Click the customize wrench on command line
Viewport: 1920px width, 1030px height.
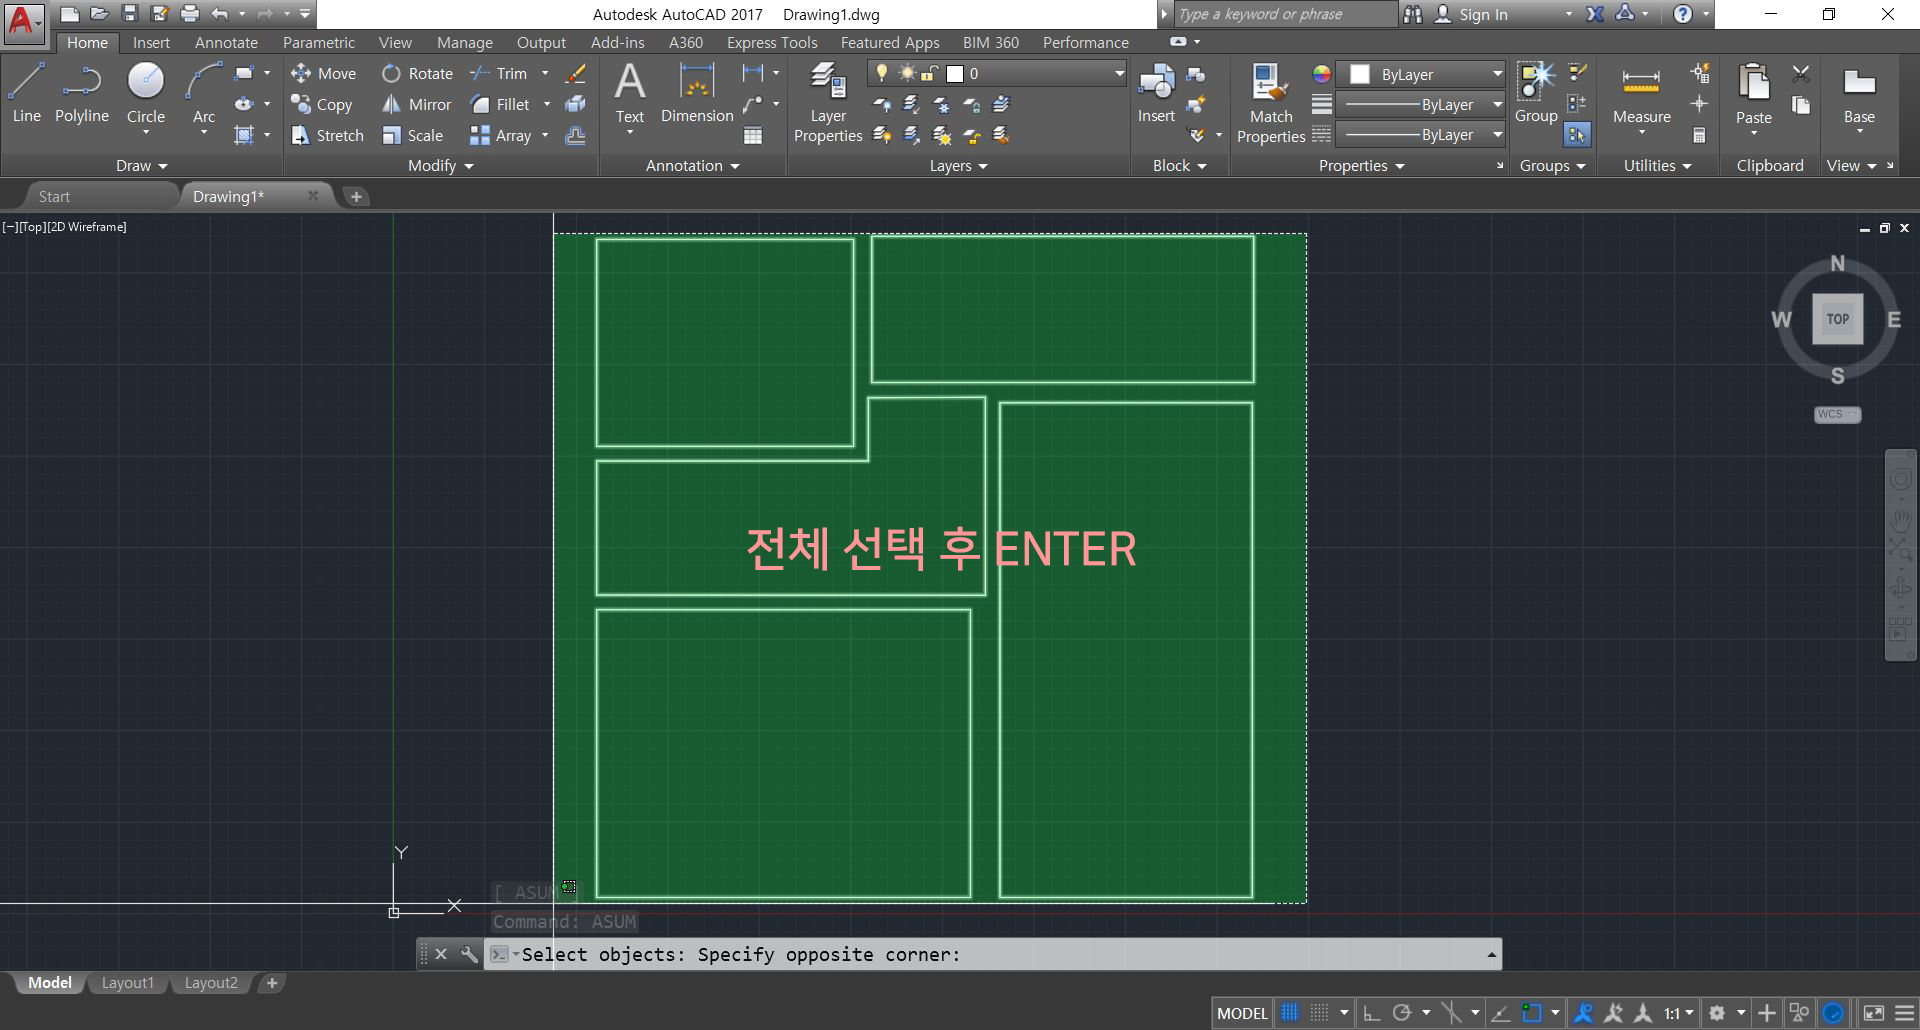click(468, 954)
